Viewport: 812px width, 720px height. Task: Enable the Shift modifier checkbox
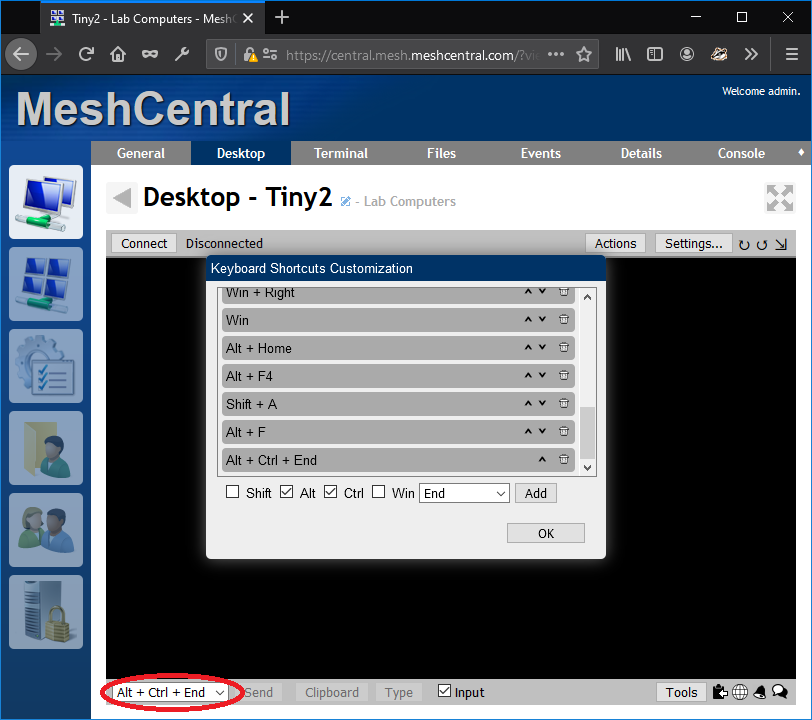point(233,492)
